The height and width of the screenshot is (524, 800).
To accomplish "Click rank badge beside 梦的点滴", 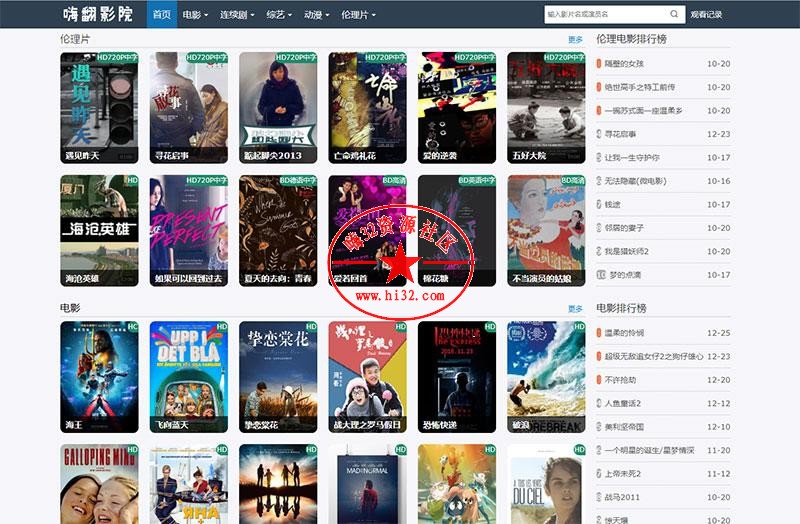I will [599, 275].
